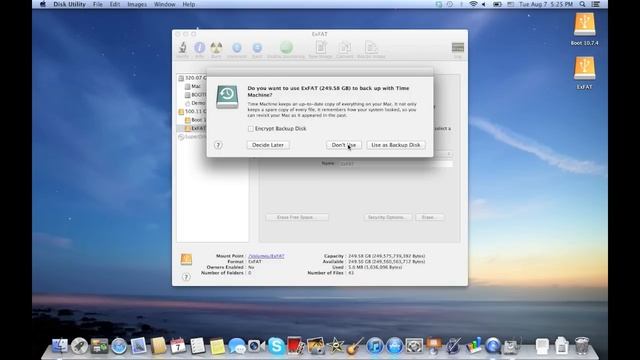Click the Enable Journaling toolbar icon
640x360 pixels.
[x=286, y=47]
